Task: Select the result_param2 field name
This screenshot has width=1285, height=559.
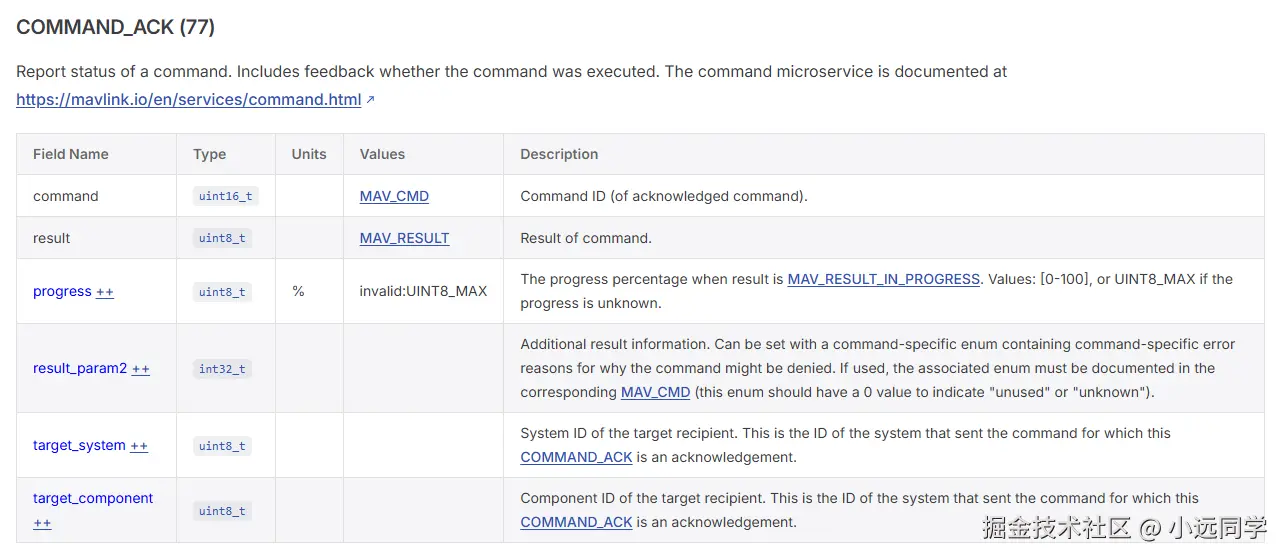Action: 80,369
